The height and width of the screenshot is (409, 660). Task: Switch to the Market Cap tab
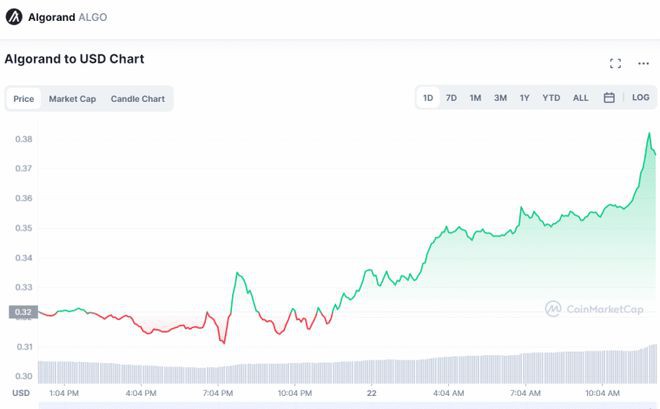pos(72,99)
